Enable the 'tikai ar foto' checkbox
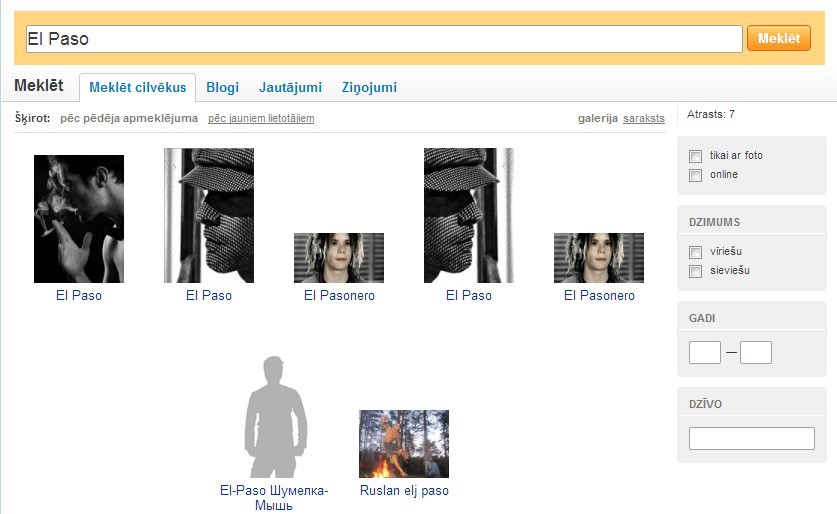This screenshot has height=514, width=837. pos(696,156)
